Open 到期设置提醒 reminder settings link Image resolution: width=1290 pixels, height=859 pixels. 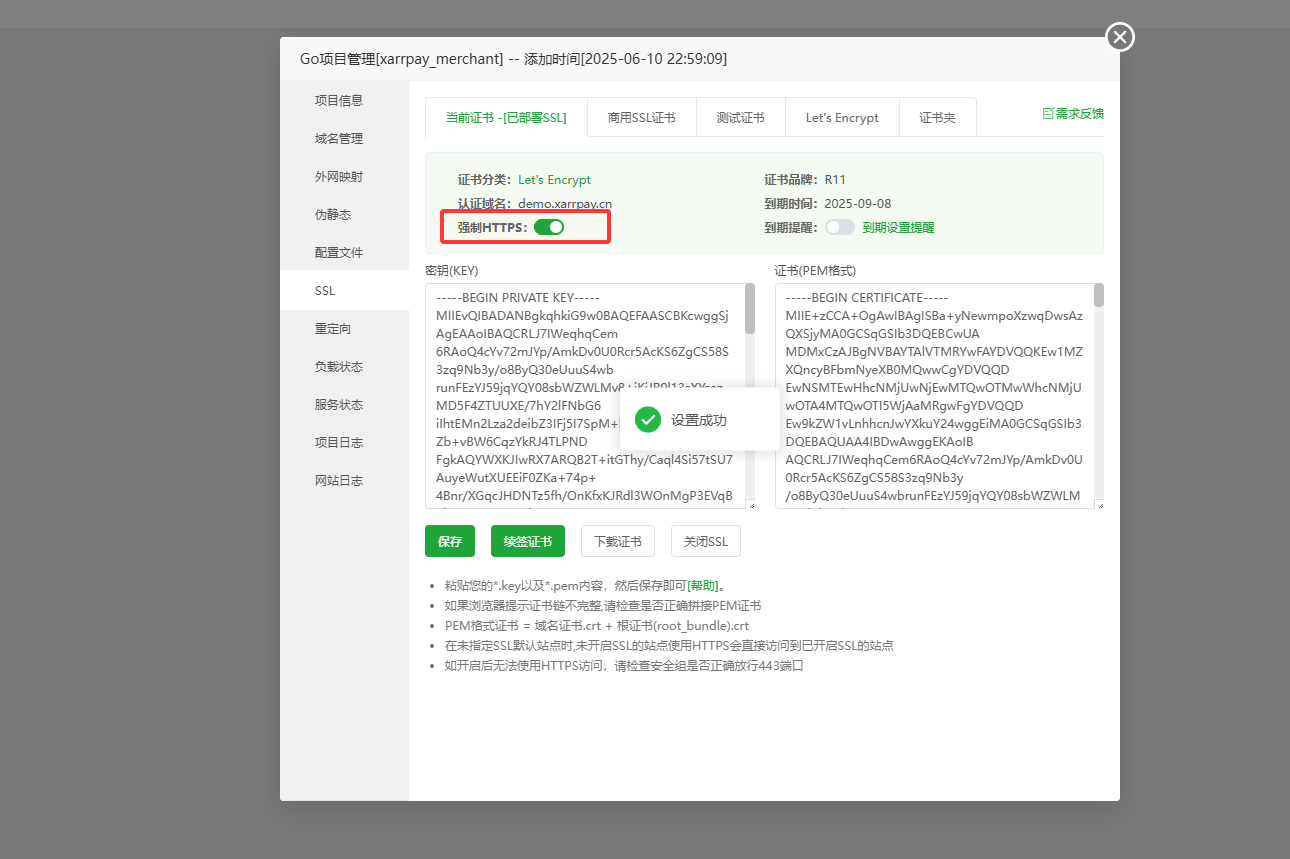[898, 227]
